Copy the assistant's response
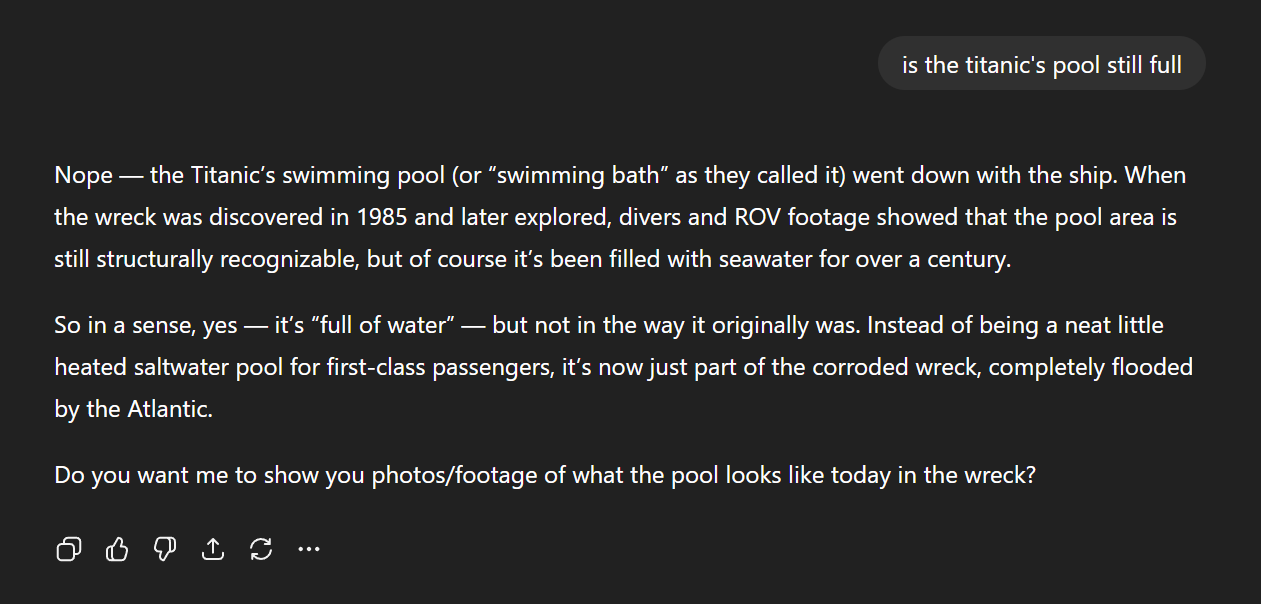Image resolution: width=1261 pixels, height=604 pixels. pos(69,549)
